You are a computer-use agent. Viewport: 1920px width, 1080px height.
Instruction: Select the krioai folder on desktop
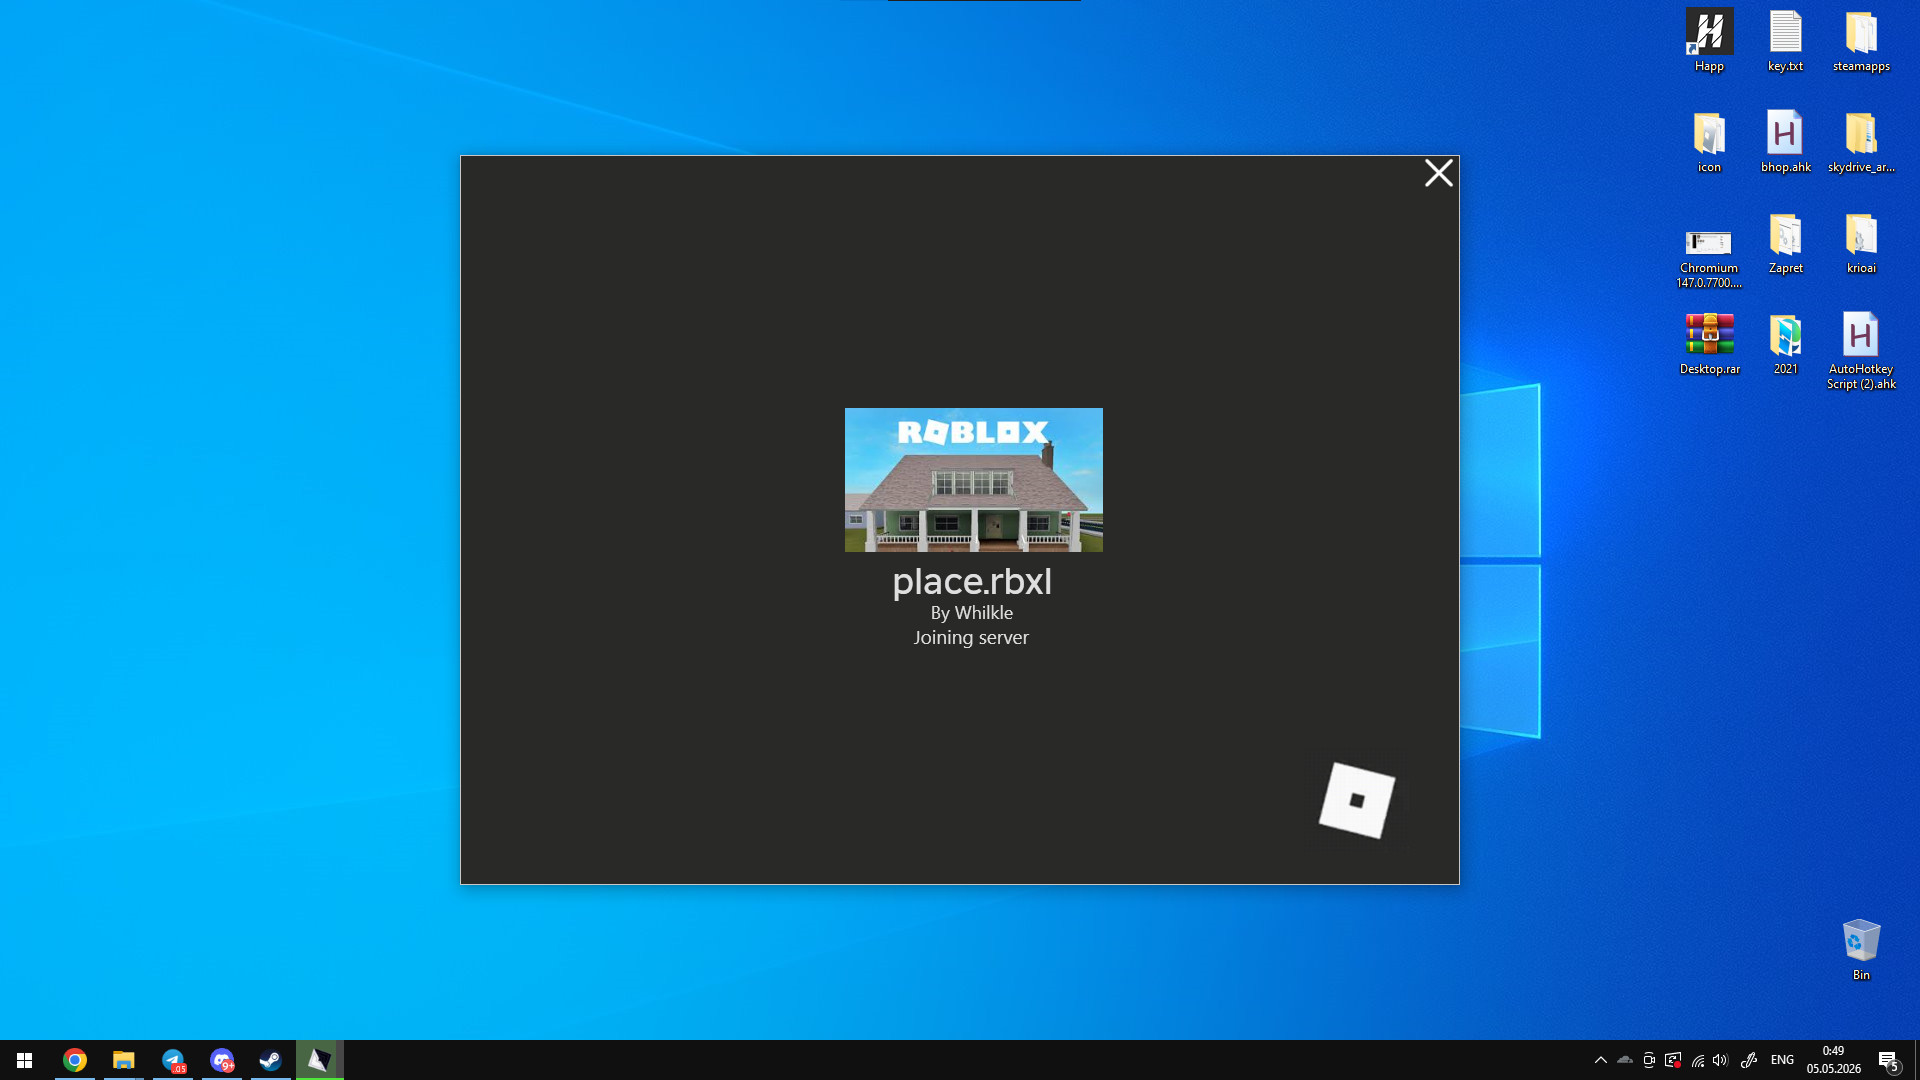click(1861, 243)
